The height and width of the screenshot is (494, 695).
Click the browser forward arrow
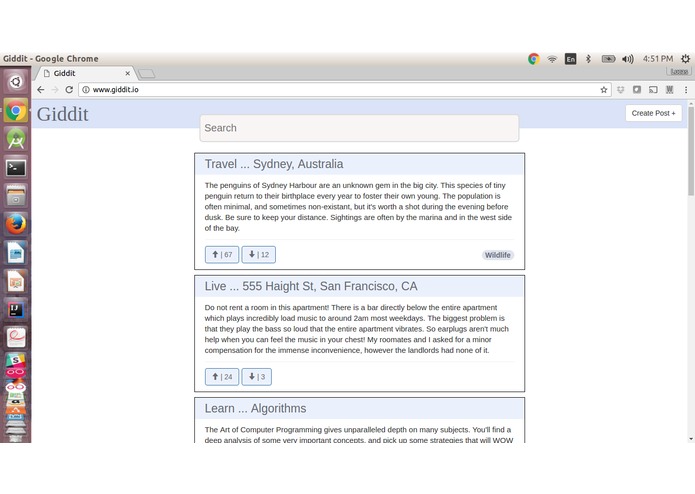pos(55,89)
